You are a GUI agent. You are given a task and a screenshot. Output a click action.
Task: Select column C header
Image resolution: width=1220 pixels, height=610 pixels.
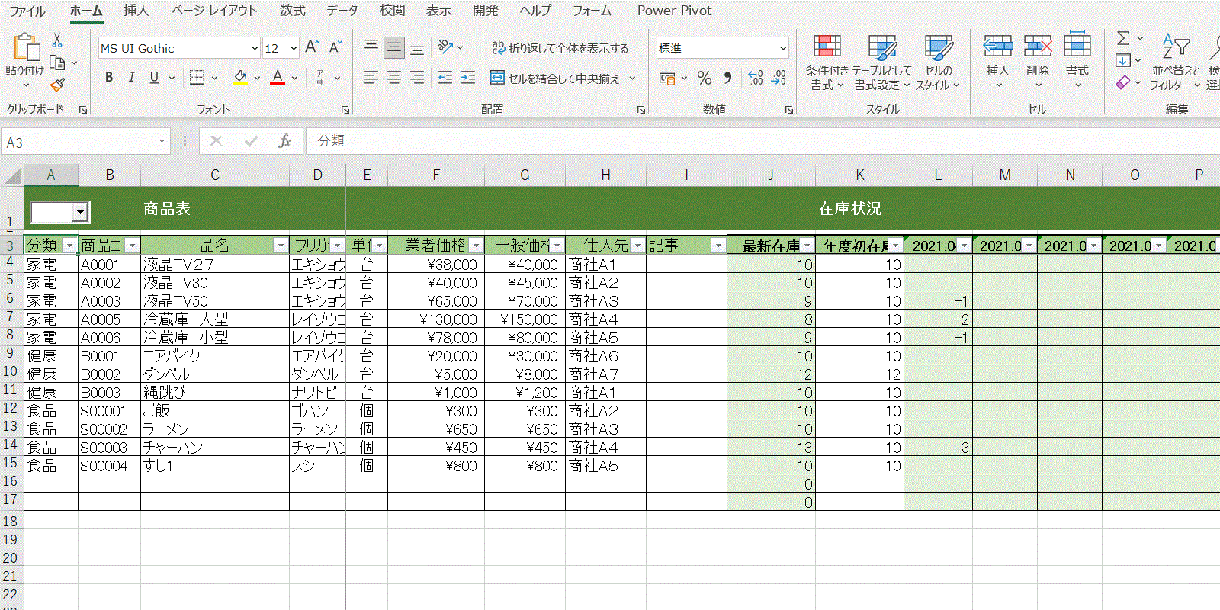[214, 175]
